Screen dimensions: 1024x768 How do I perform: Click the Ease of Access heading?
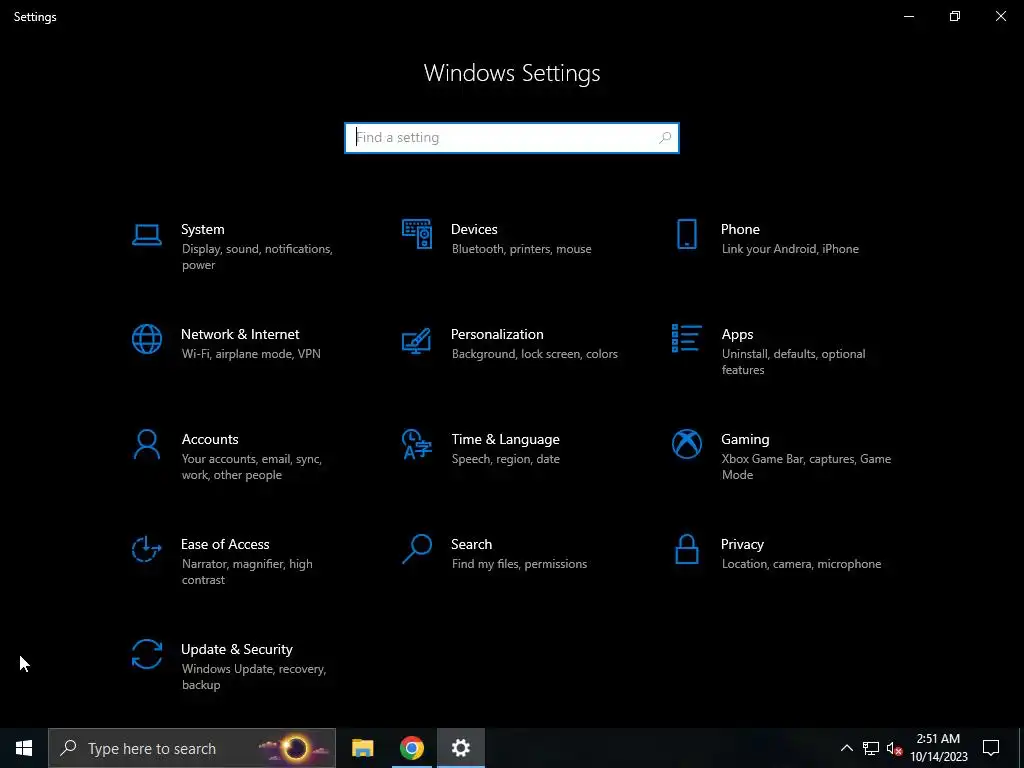[225, 545]
